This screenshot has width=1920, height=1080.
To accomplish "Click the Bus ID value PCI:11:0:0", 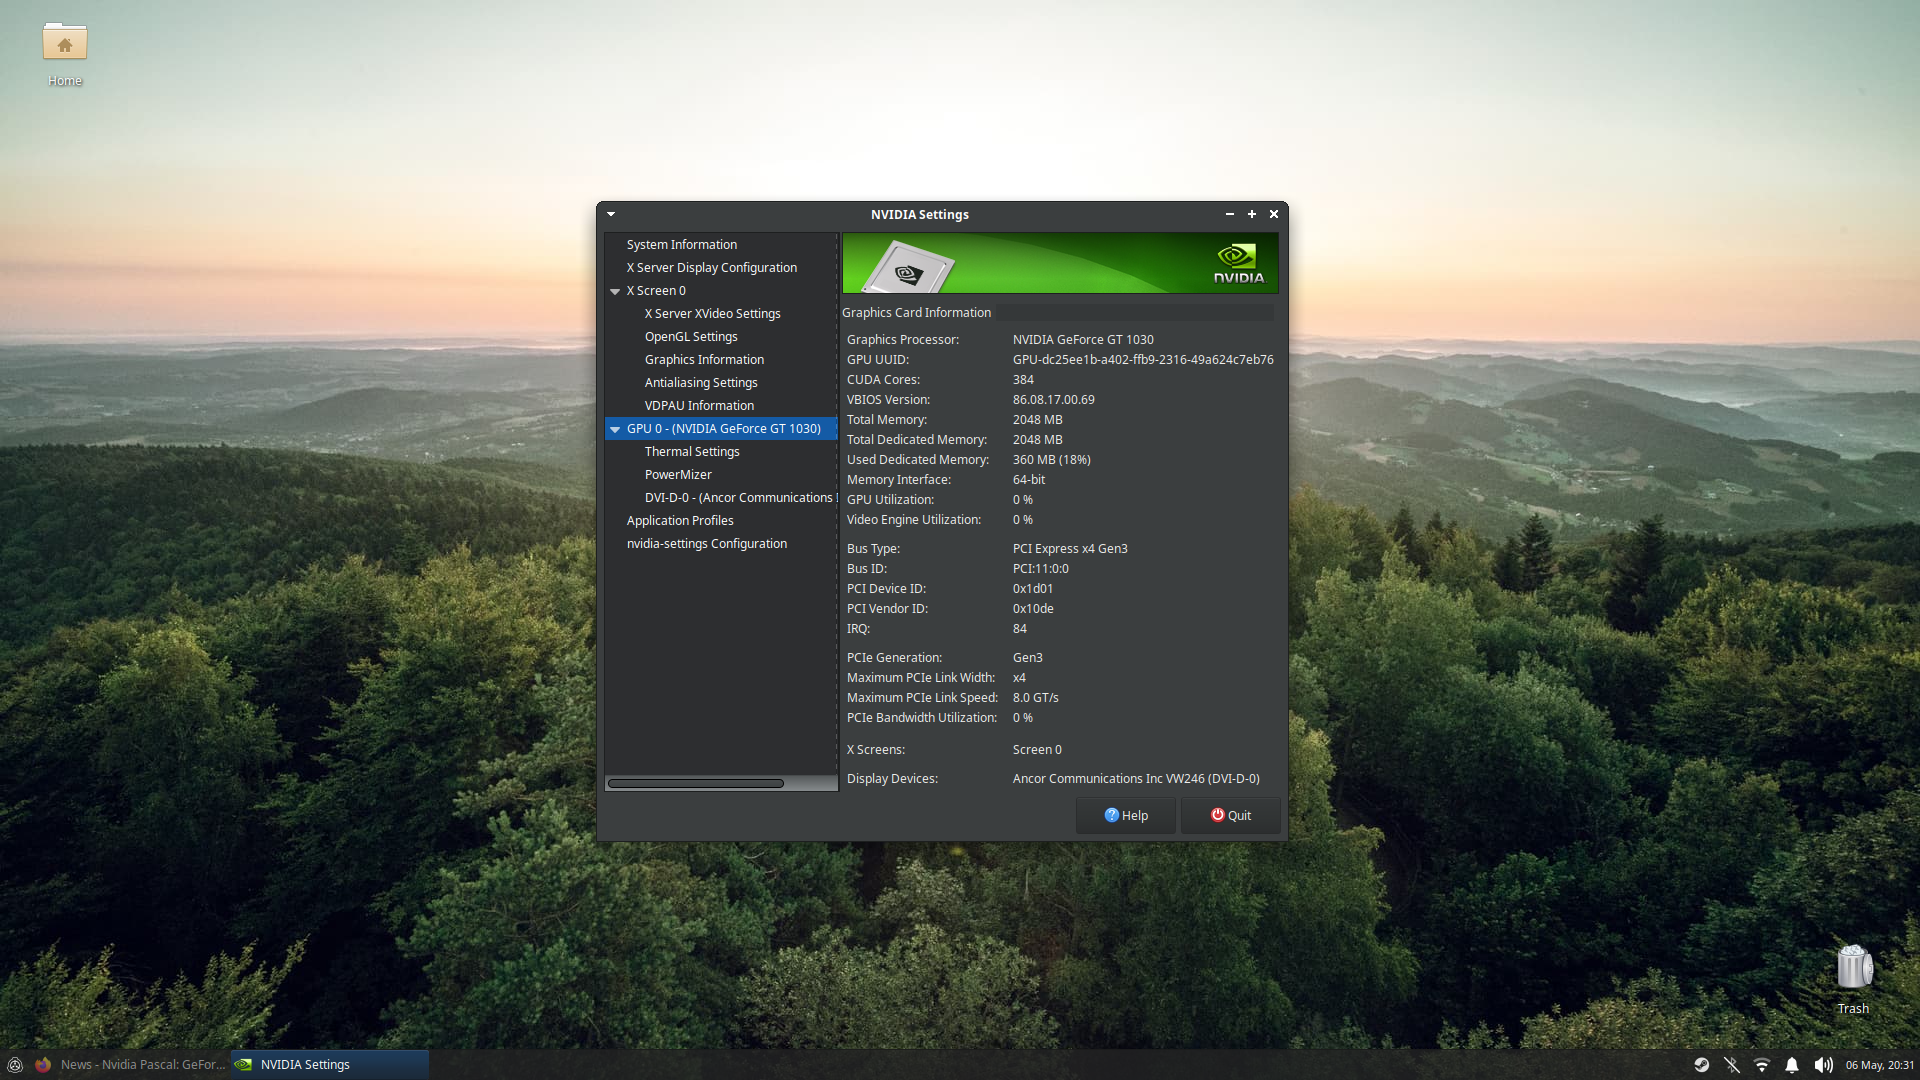I will (x=1040, y=569).
